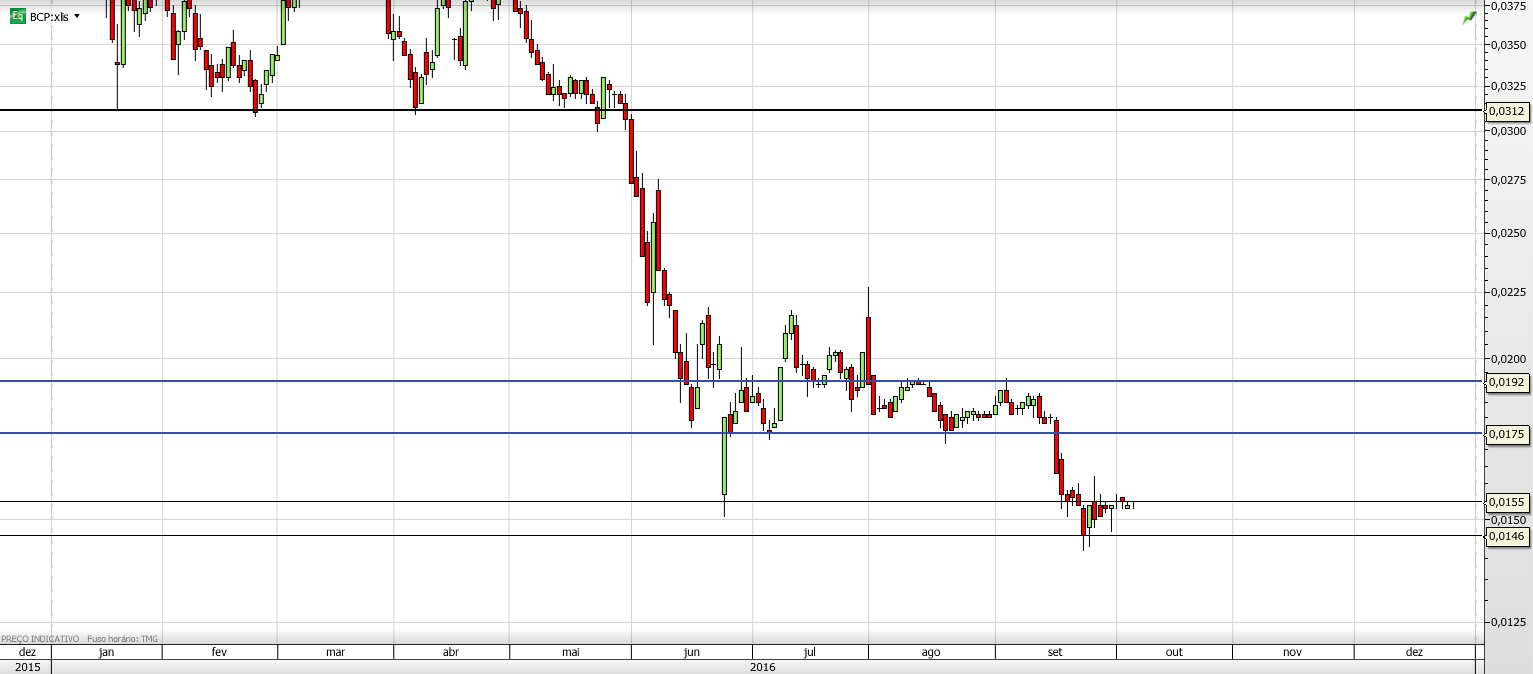Click the 0,0275 price axis value
This screenshot has width=1533, height=674.
click(1508, 180)
